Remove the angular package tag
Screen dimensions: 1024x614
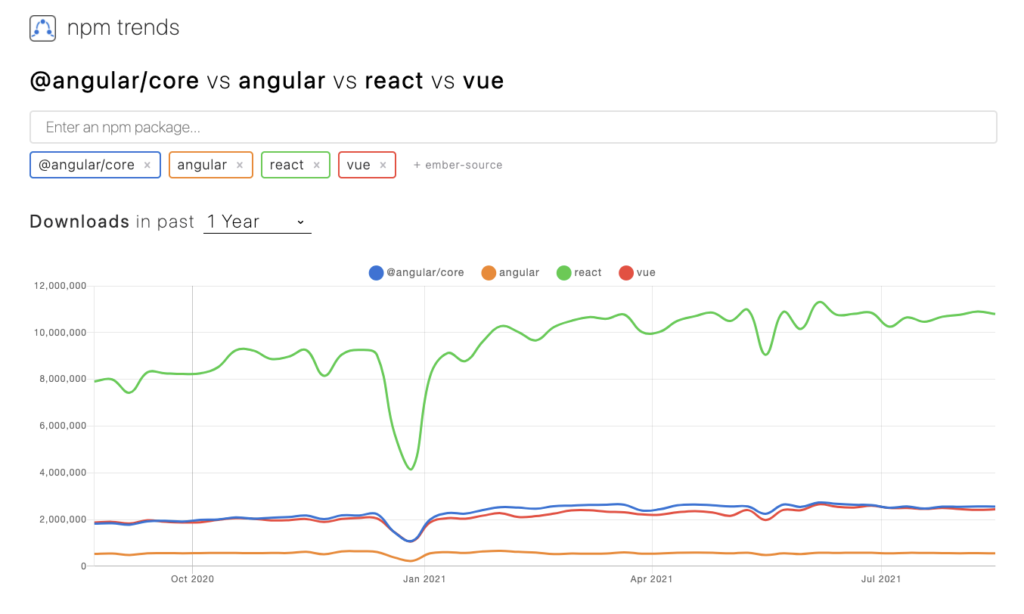(239, 165)
